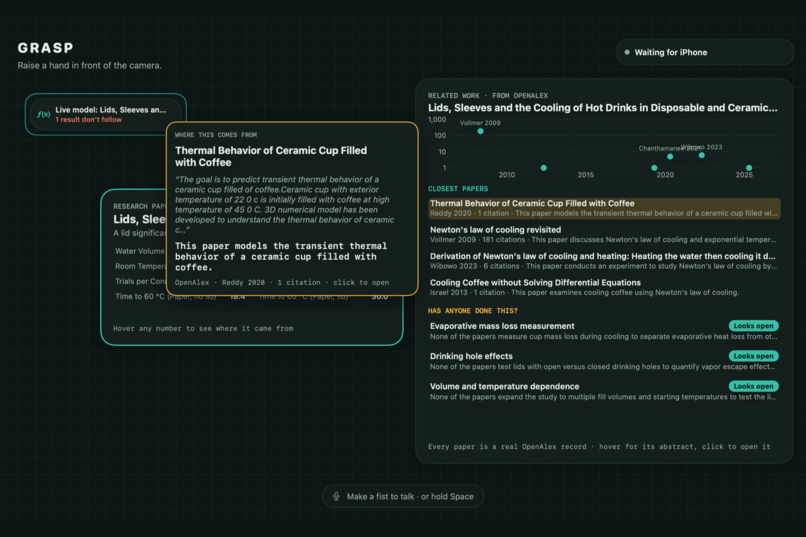806x537 pixels.
Task: Open Thermal Behavior of Ceramic Cup popup title
Action: point(271,156)
